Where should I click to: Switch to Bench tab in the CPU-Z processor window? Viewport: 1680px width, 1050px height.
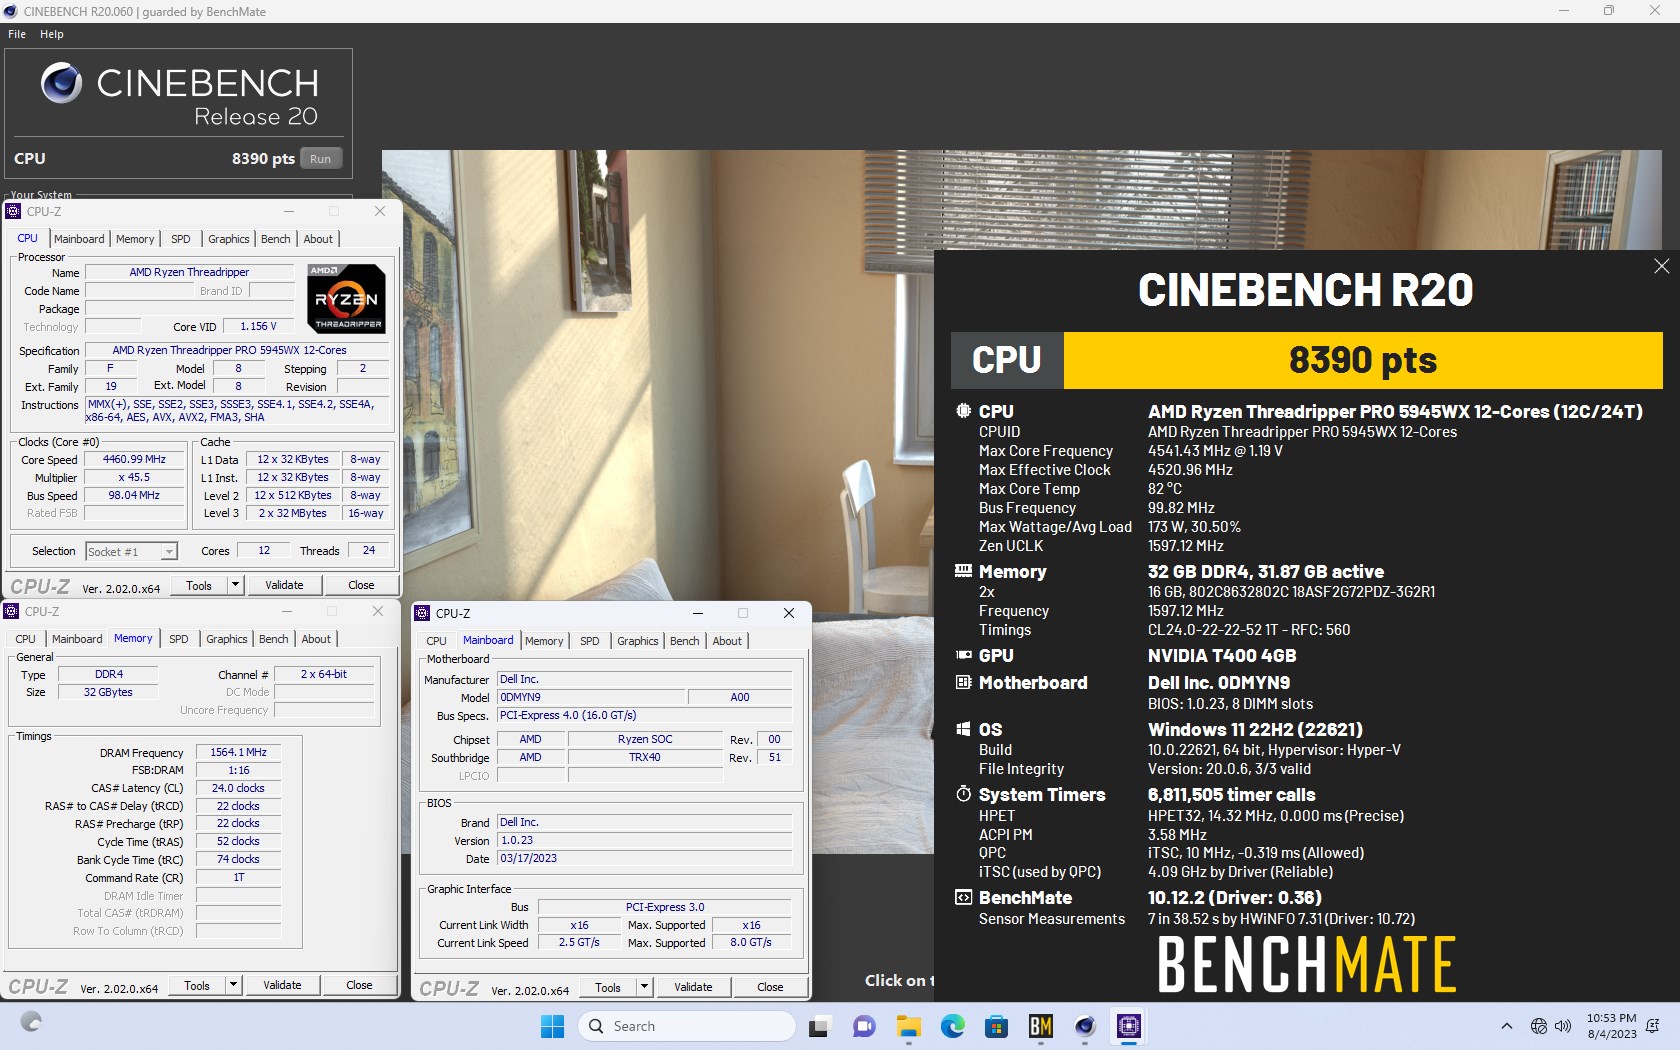click(275, 239)
